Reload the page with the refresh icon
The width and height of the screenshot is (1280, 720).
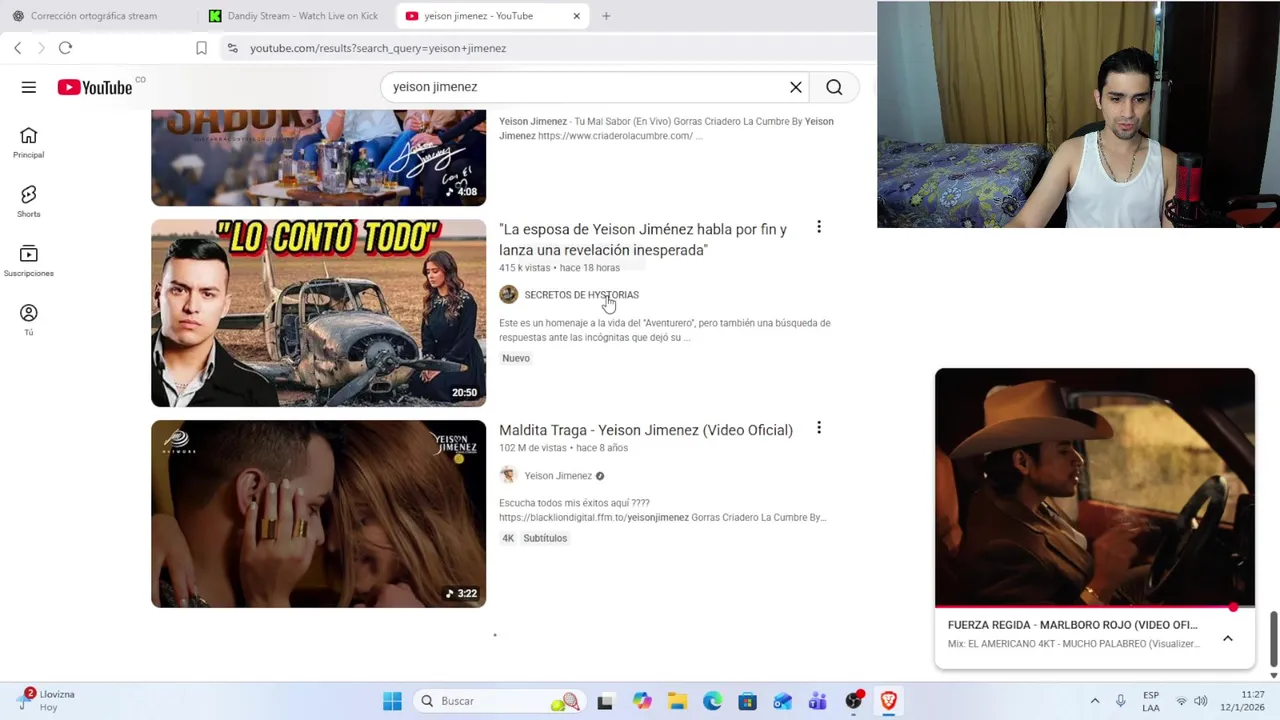click(x=65, y=48)
